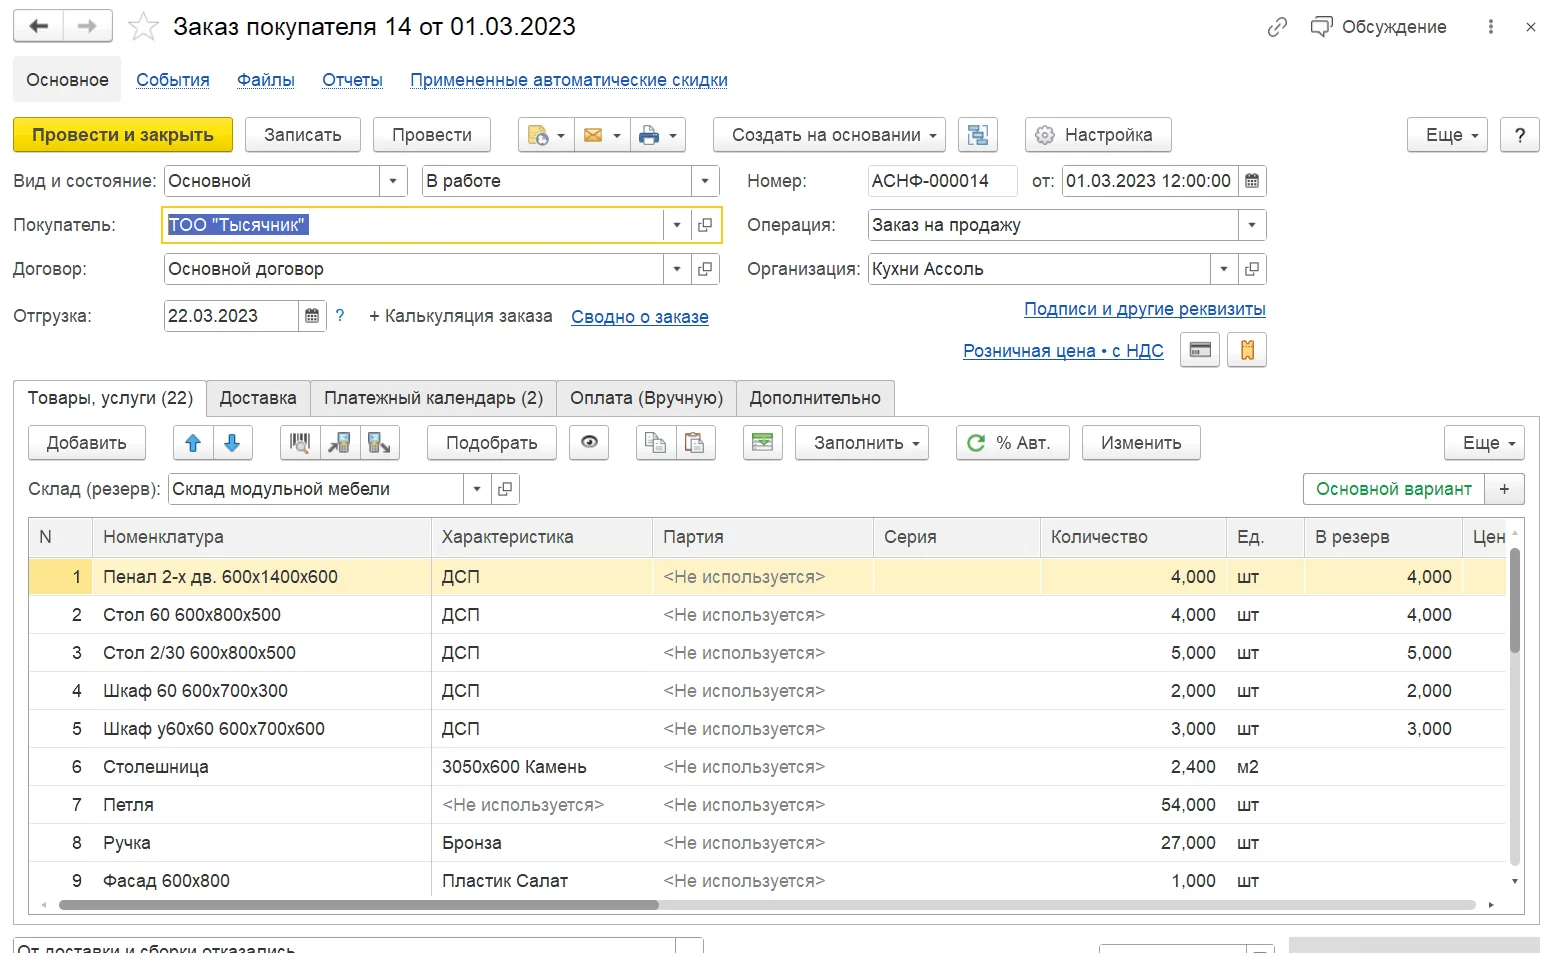Expand the Покупатель dropdown list
1551x969 pixels.
677,225
